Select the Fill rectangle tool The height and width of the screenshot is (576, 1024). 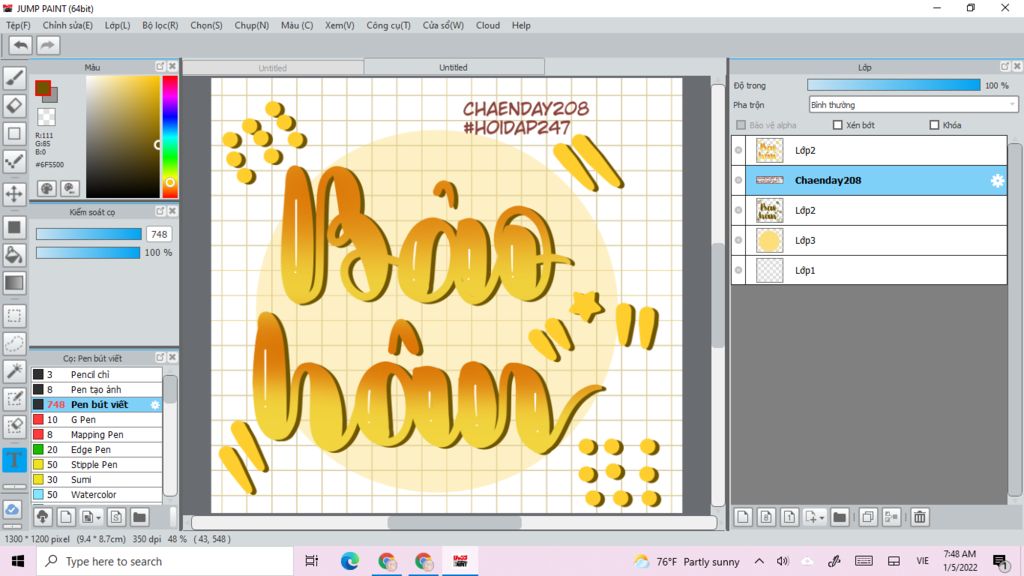tap(14, 227)
